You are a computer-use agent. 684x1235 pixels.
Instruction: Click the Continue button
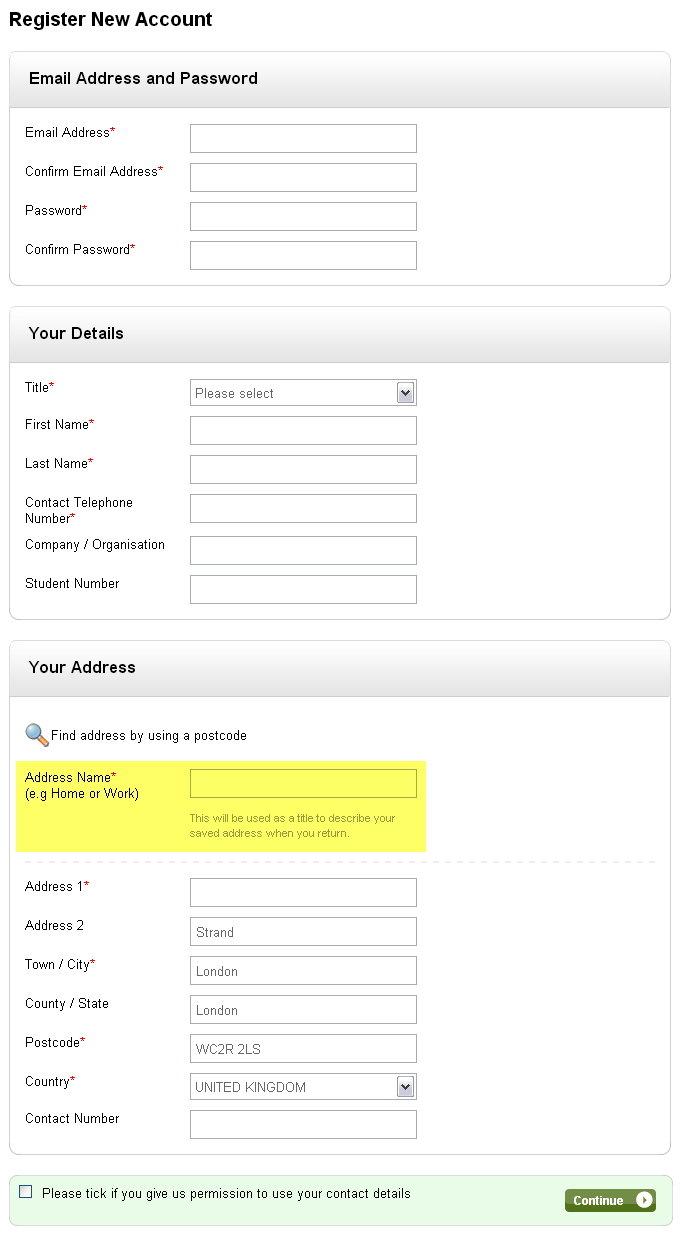[x=610, y=1200]
